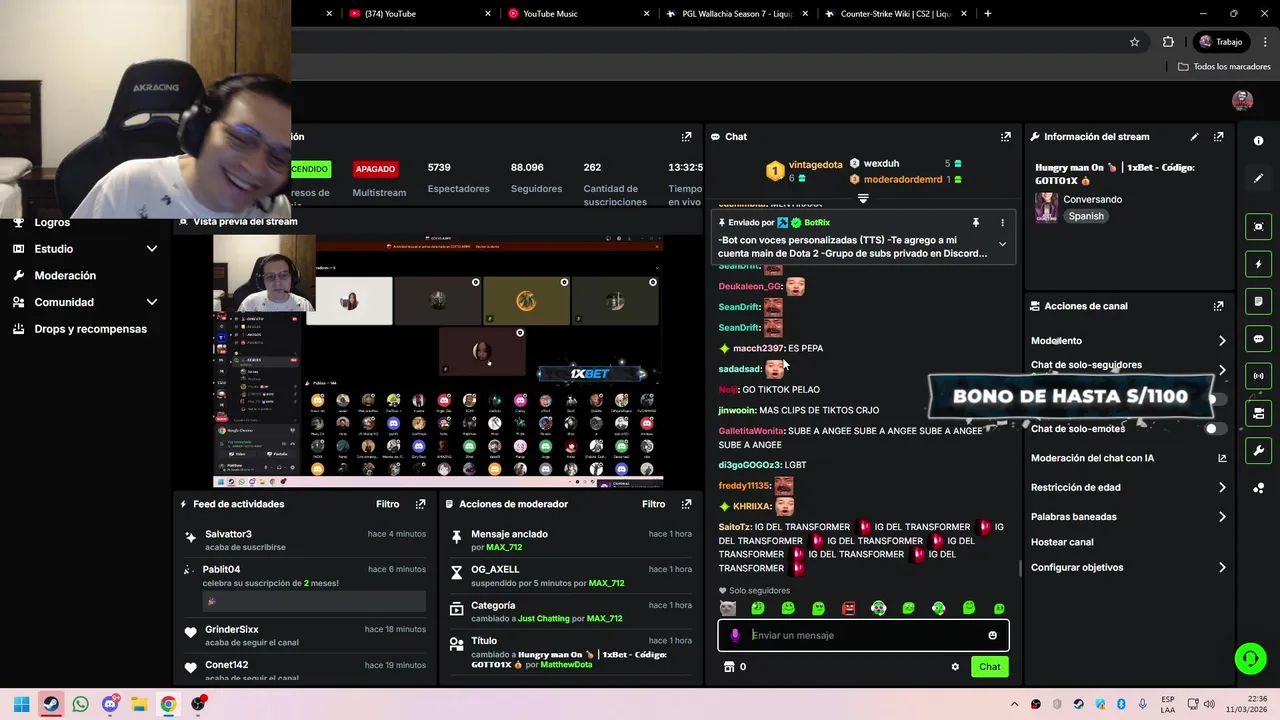Open Todos los marcadores bookmarks folder
Viewport: 1280px width, 720px height.
(1225, 67)
